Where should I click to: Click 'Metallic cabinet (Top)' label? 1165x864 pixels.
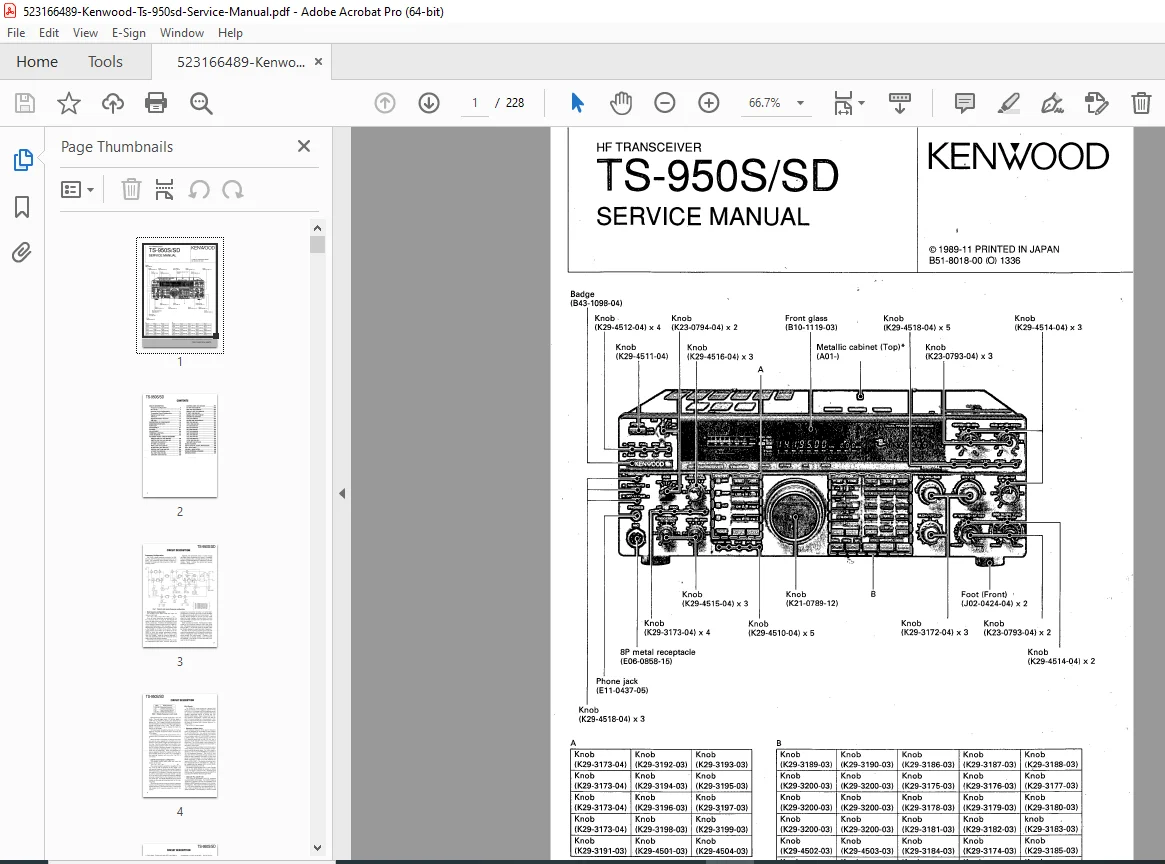click(x=860, y=347)
